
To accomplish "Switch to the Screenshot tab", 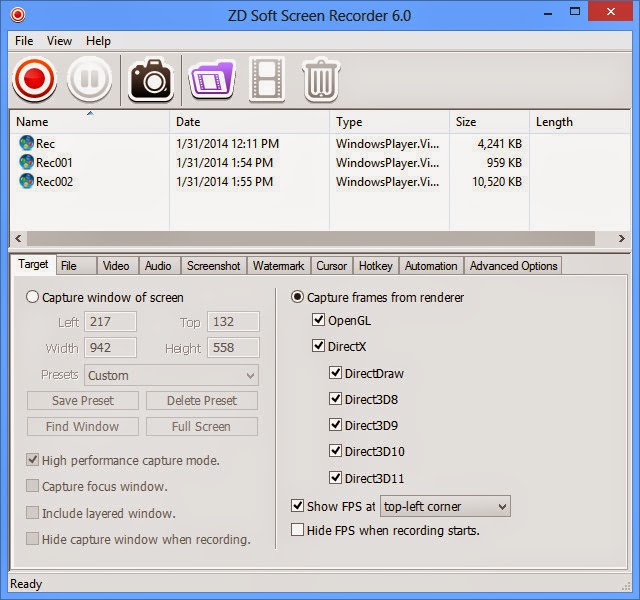I will point(213,266).
